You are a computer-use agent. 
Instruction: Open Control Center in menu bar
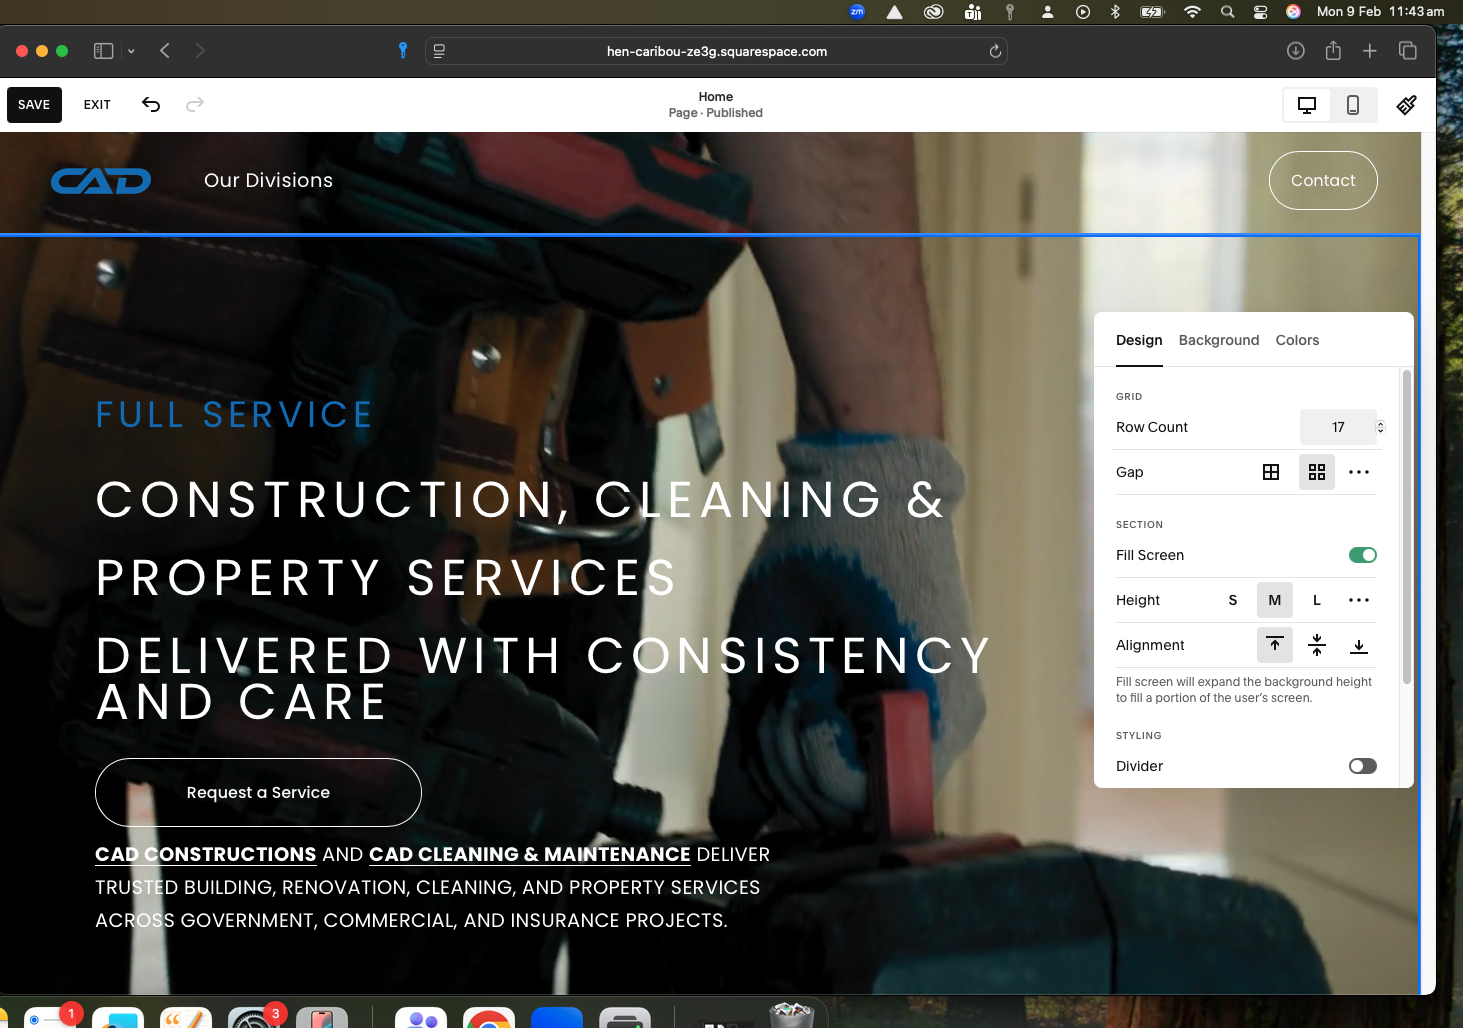pyautogui.click(x=1261, y=12)
